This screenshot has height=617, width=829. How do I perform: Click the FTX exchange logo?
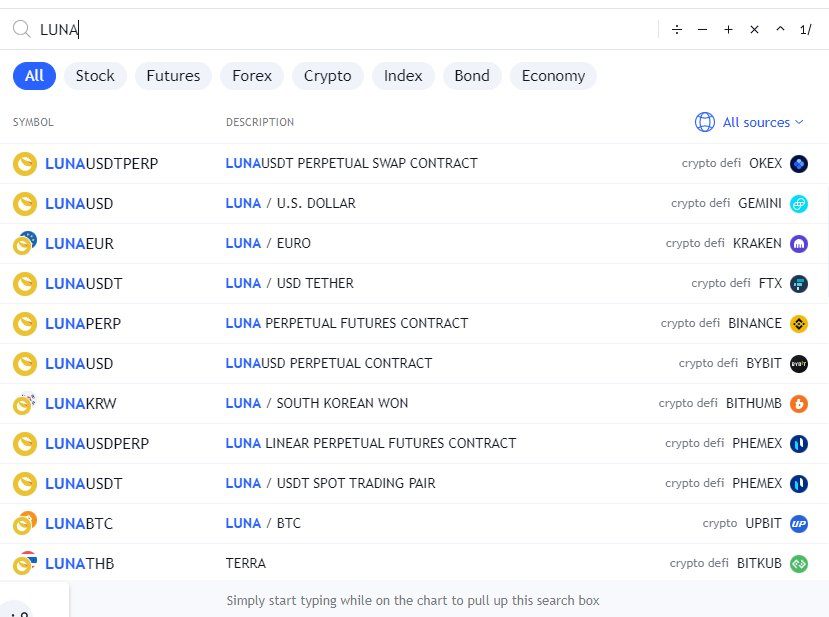coord(799,284)
